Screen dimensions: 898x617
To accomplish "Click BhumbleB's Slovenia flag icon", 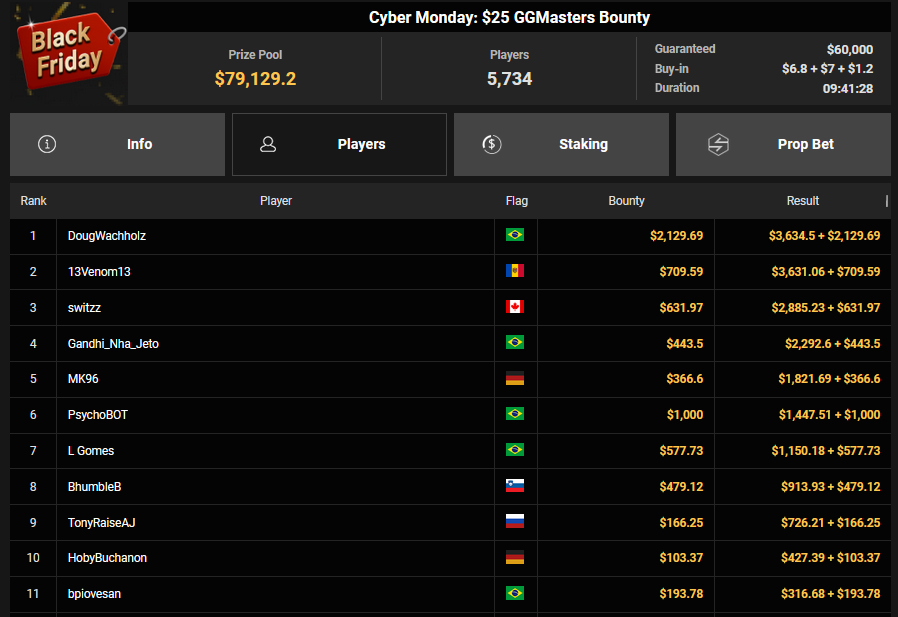I will point(515,487).
